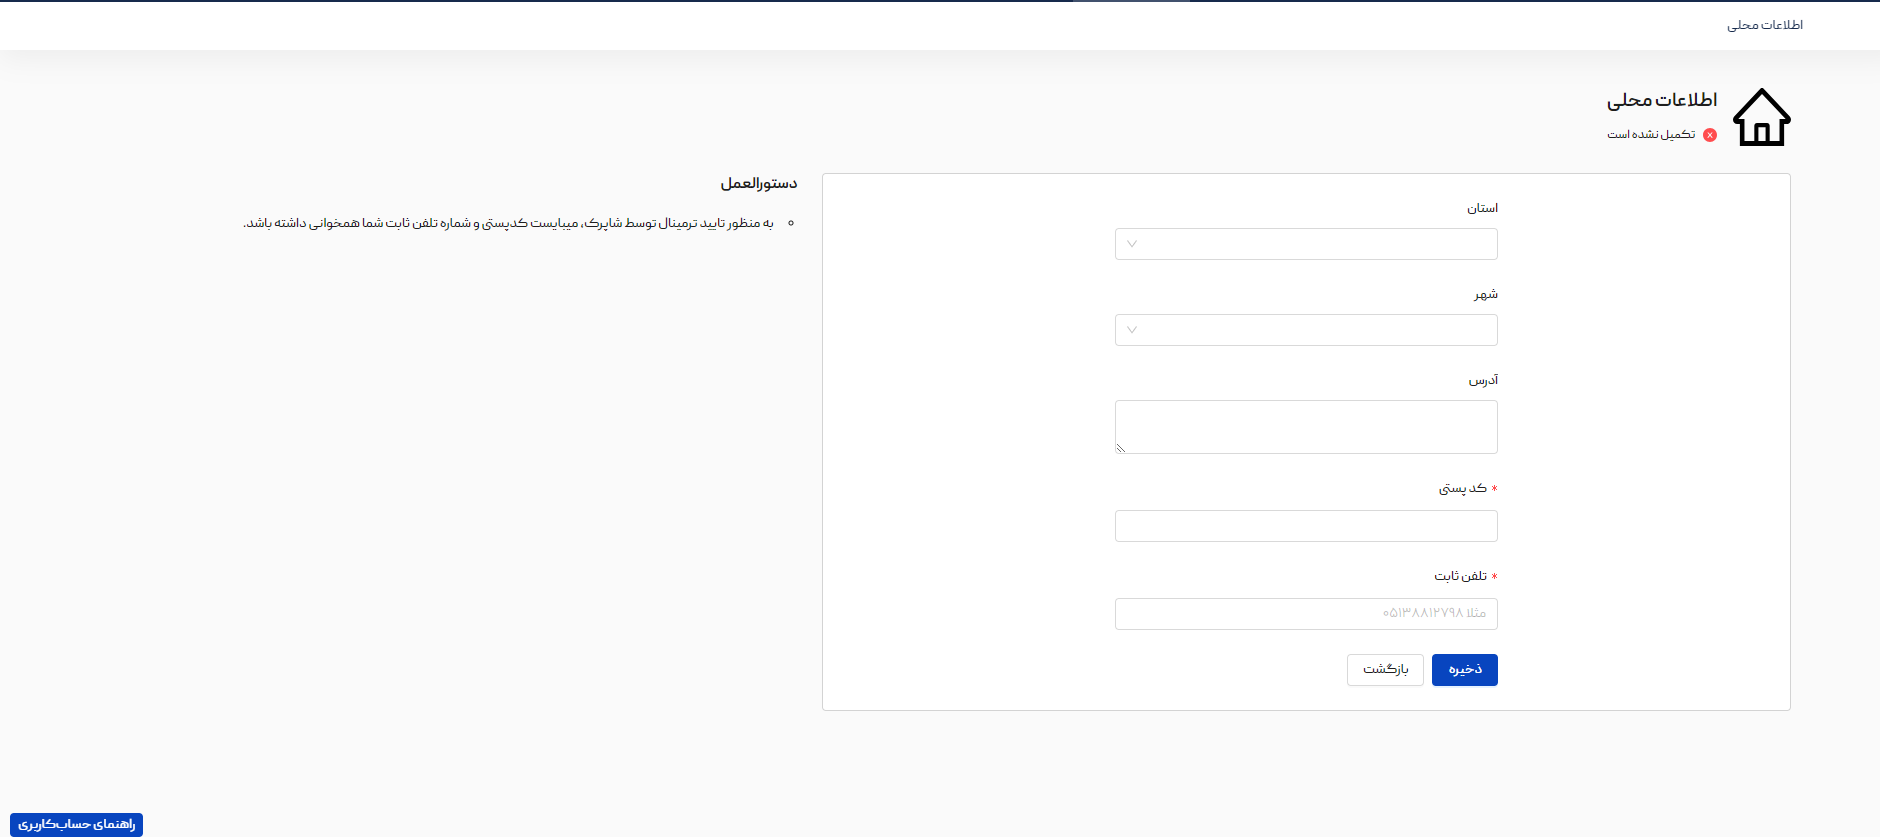
Task: Select the اطلاعات محلی breadcrumb in top bar
Action: (x=1765, y=25)
